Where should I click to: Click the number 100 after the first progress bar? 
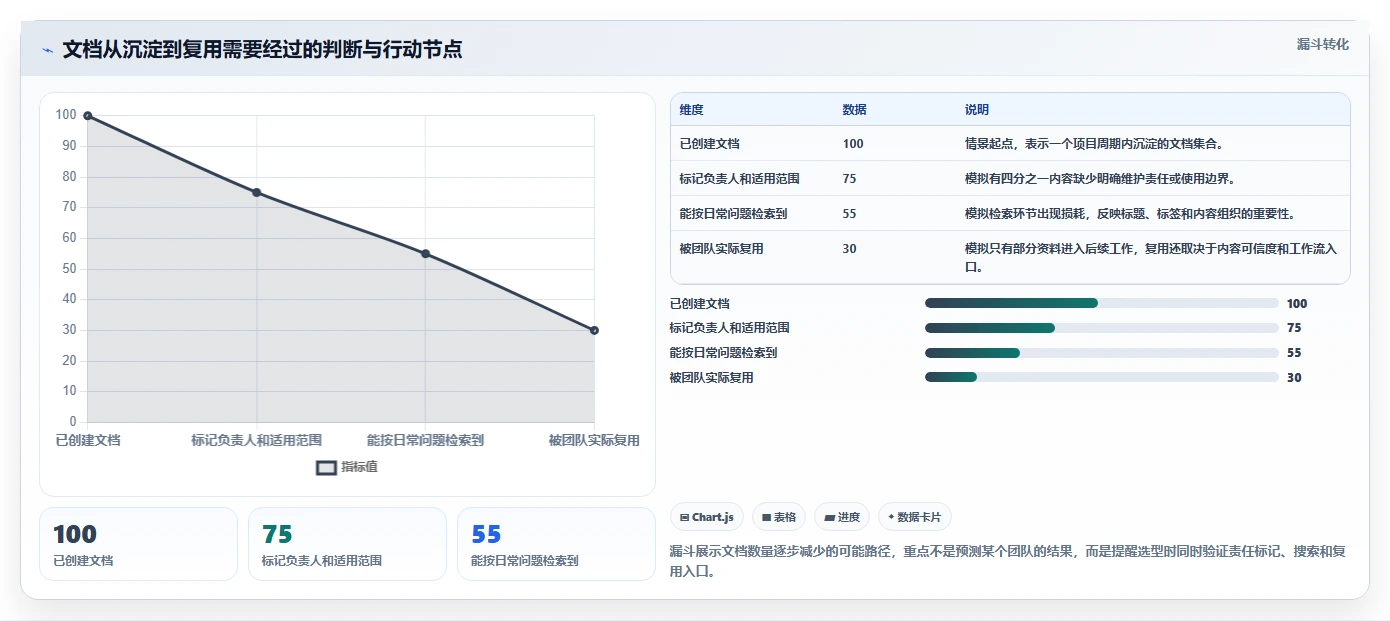pos(1297,303)
